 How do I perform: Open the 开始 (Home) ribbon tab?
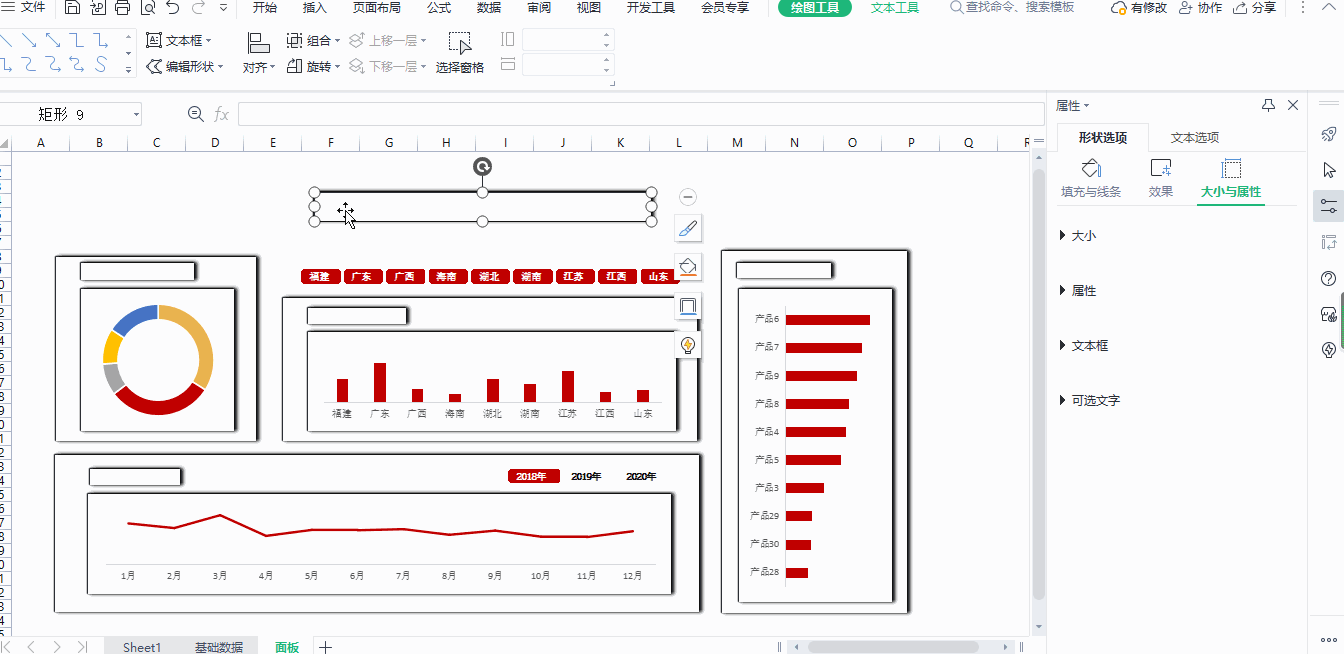[x=265, y=8]
